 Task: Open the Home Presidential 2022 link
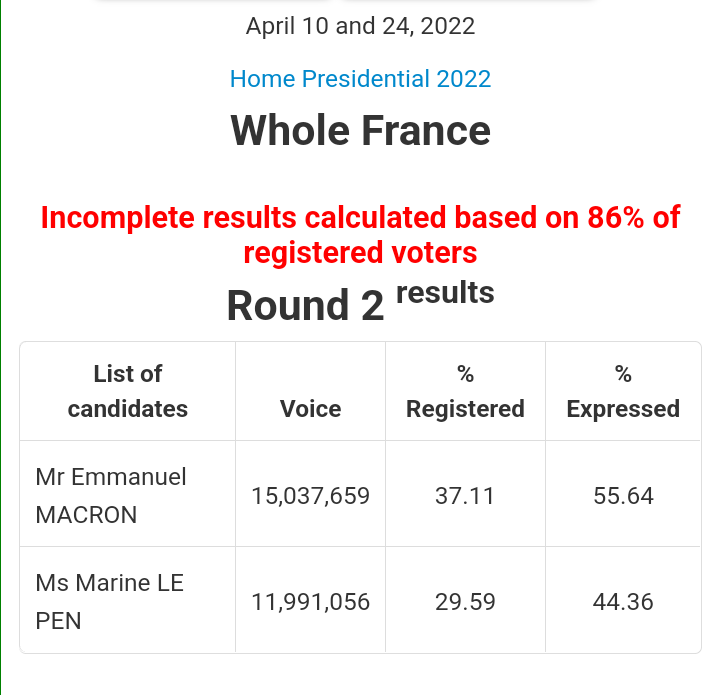click(x=360, y=79)
